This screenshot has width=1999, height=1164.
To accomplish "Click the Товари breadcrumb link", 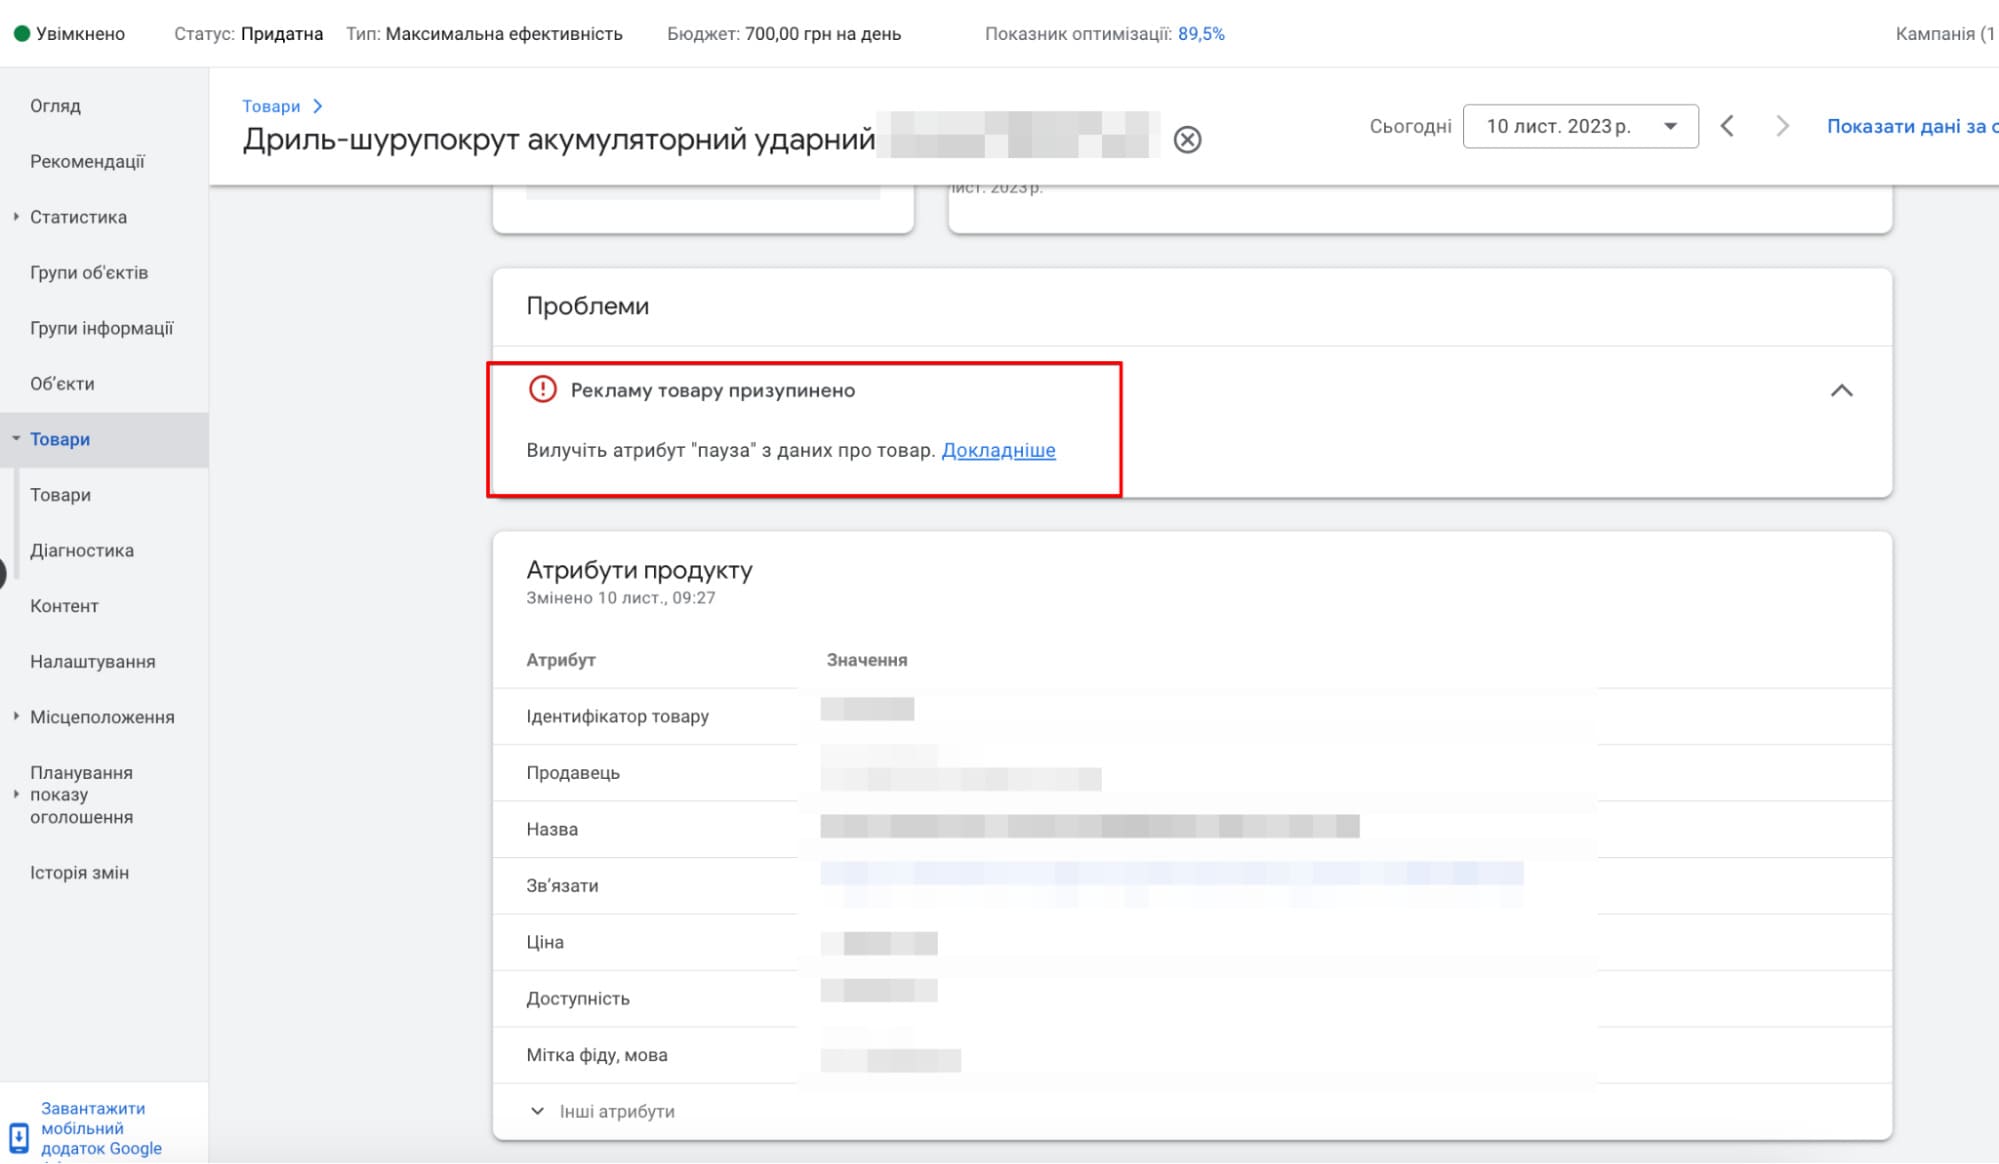I will (271, 106).
